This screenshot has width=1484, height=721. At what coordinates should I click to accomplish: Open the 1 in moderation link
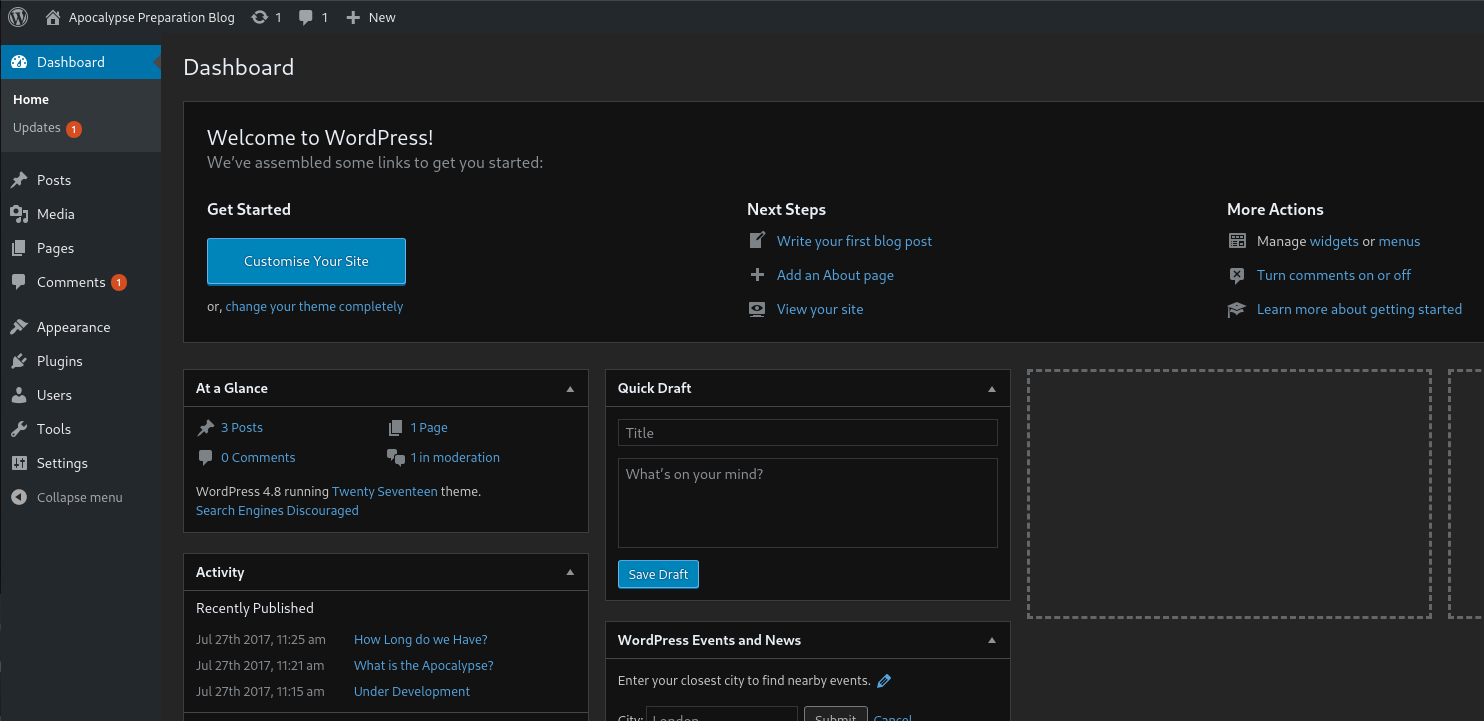click(455, 457)
